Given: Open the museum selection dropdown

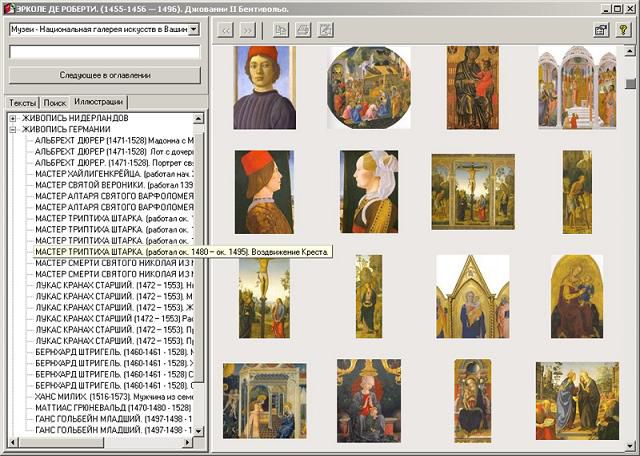Looking at the screenshot, I should tap(193, 30).
